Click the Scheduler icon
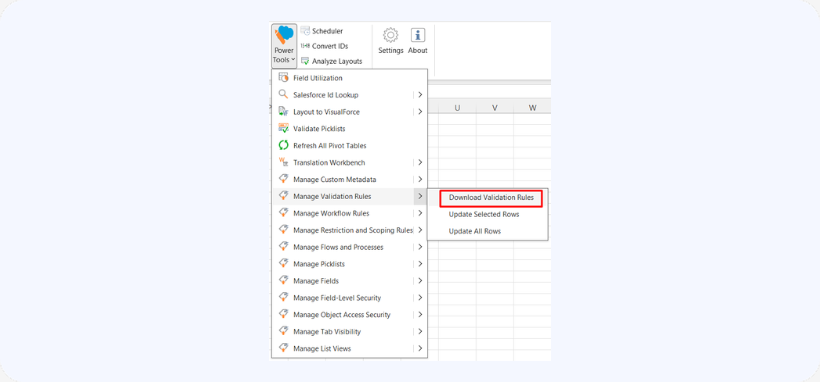820x382 pixels. coord(305,31)
